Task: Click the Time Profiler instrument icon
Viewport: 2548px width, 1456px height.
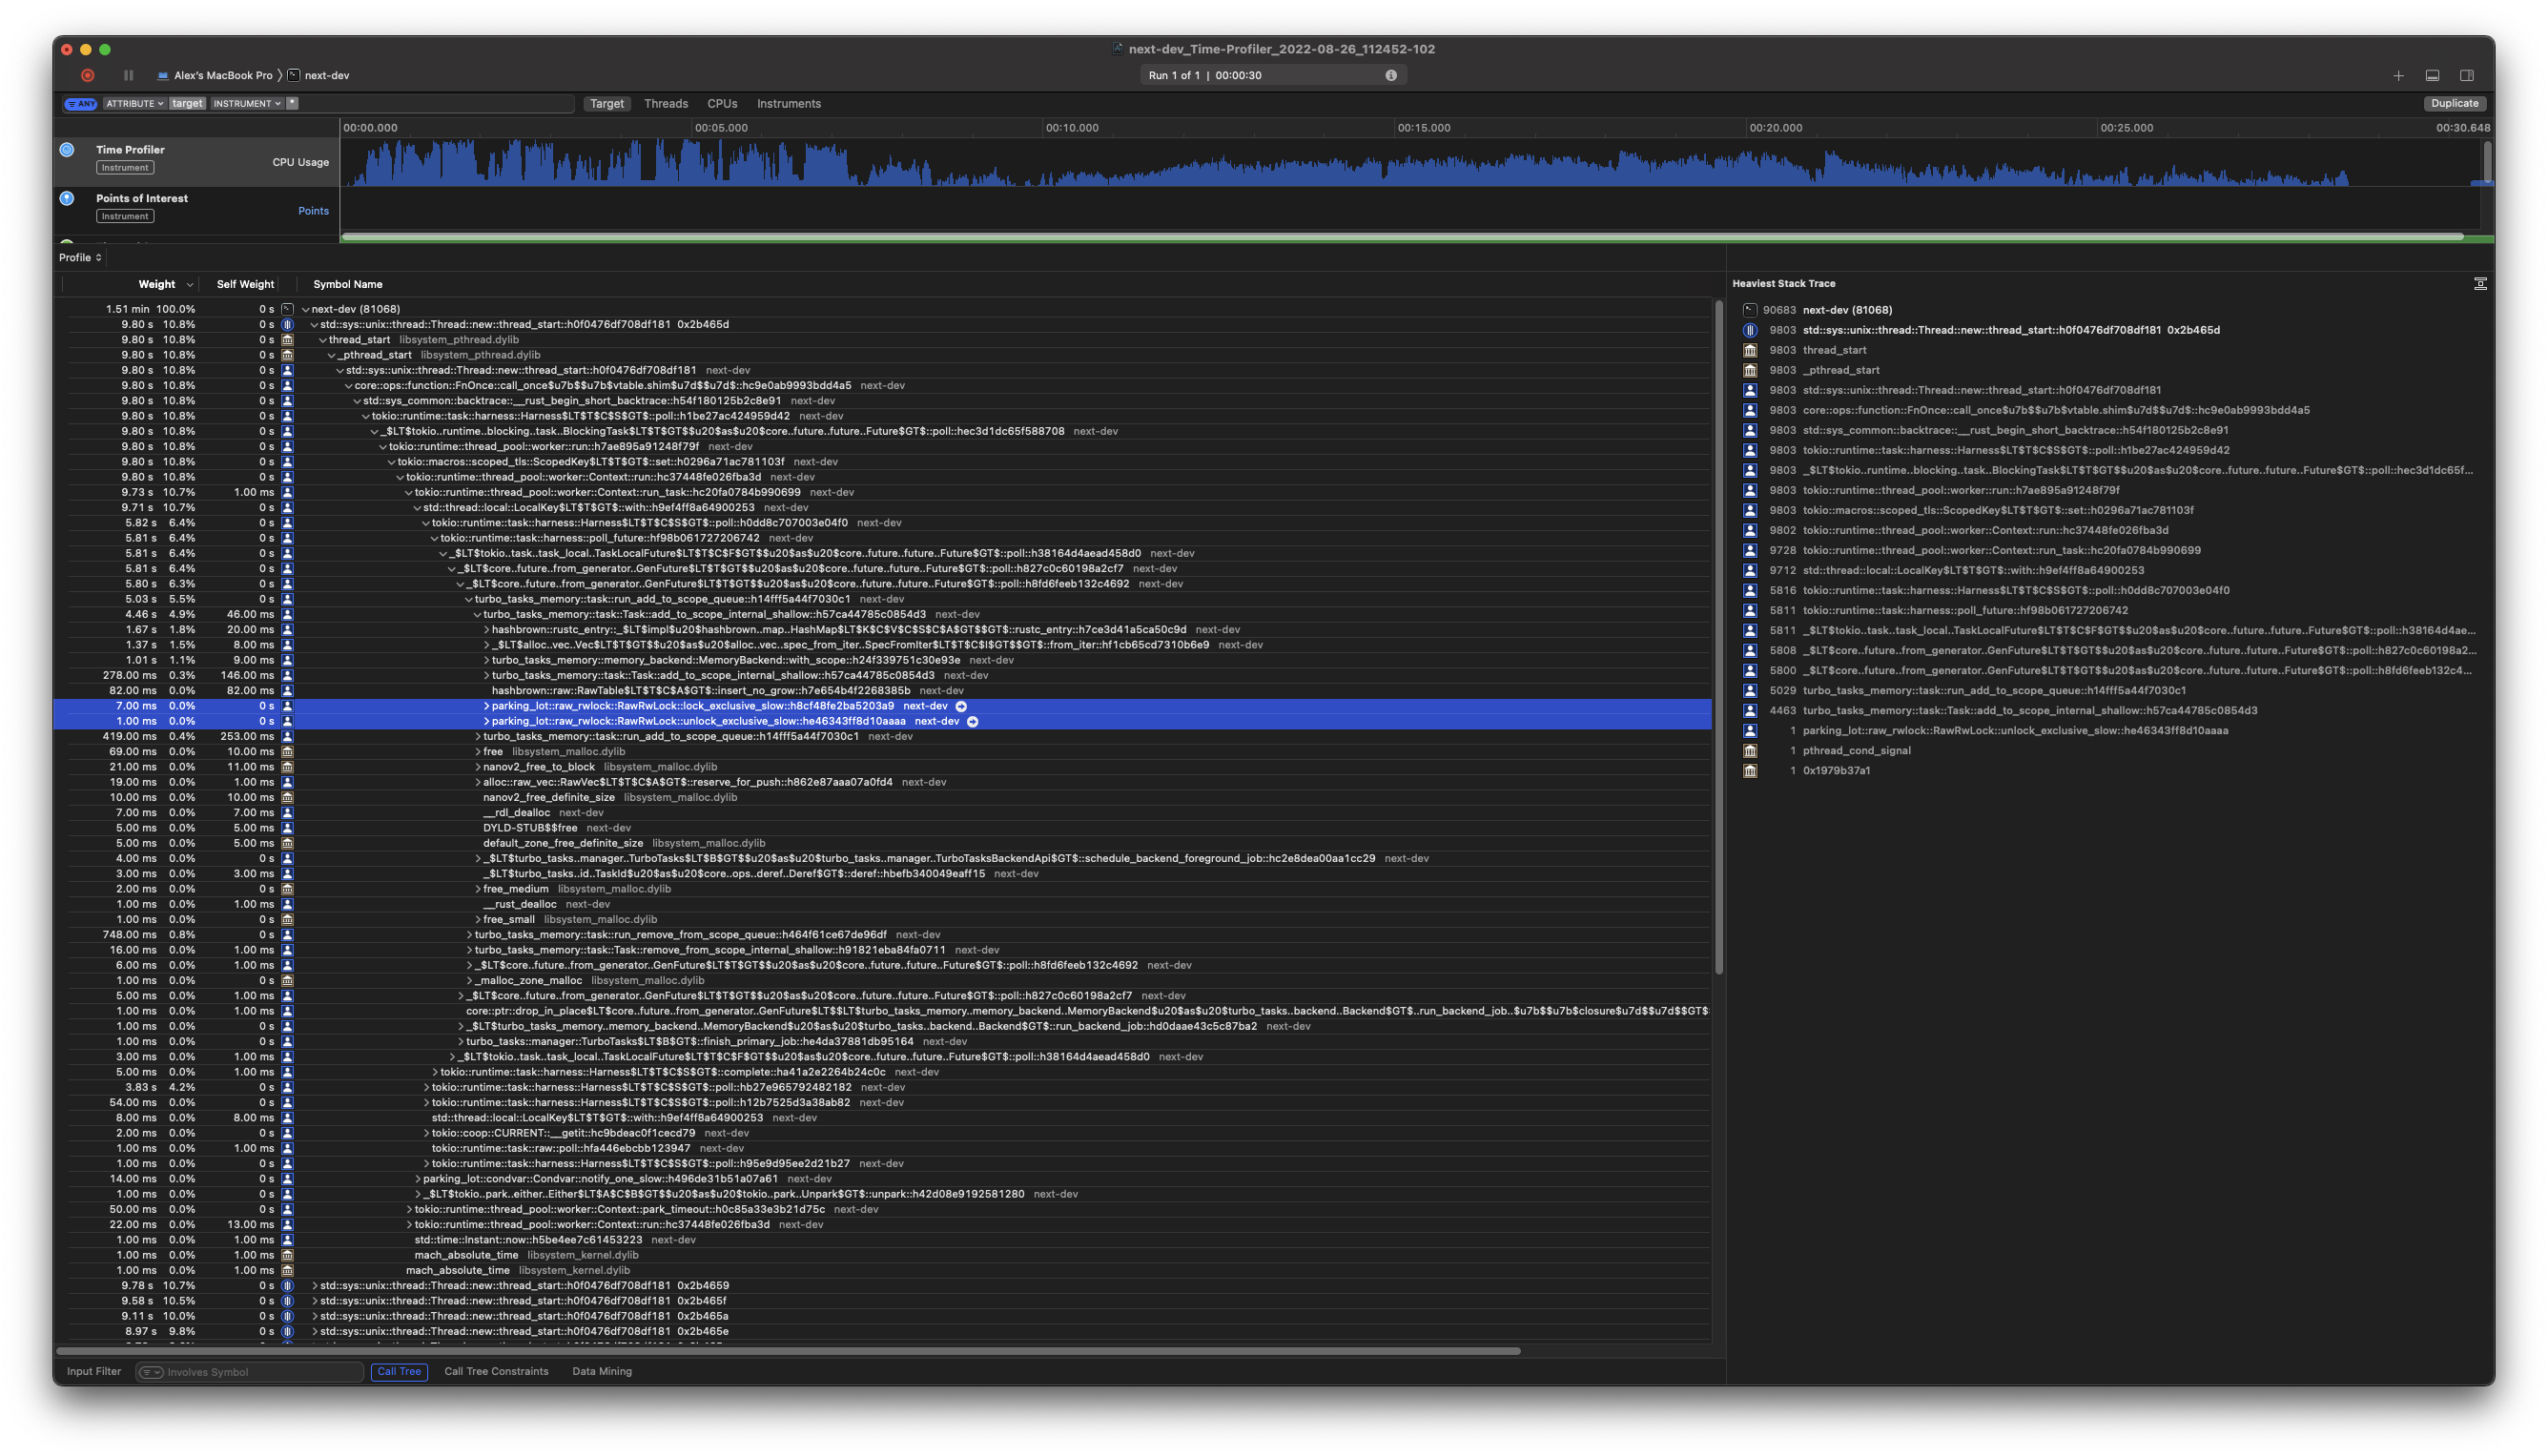Action: click(66, 149)
